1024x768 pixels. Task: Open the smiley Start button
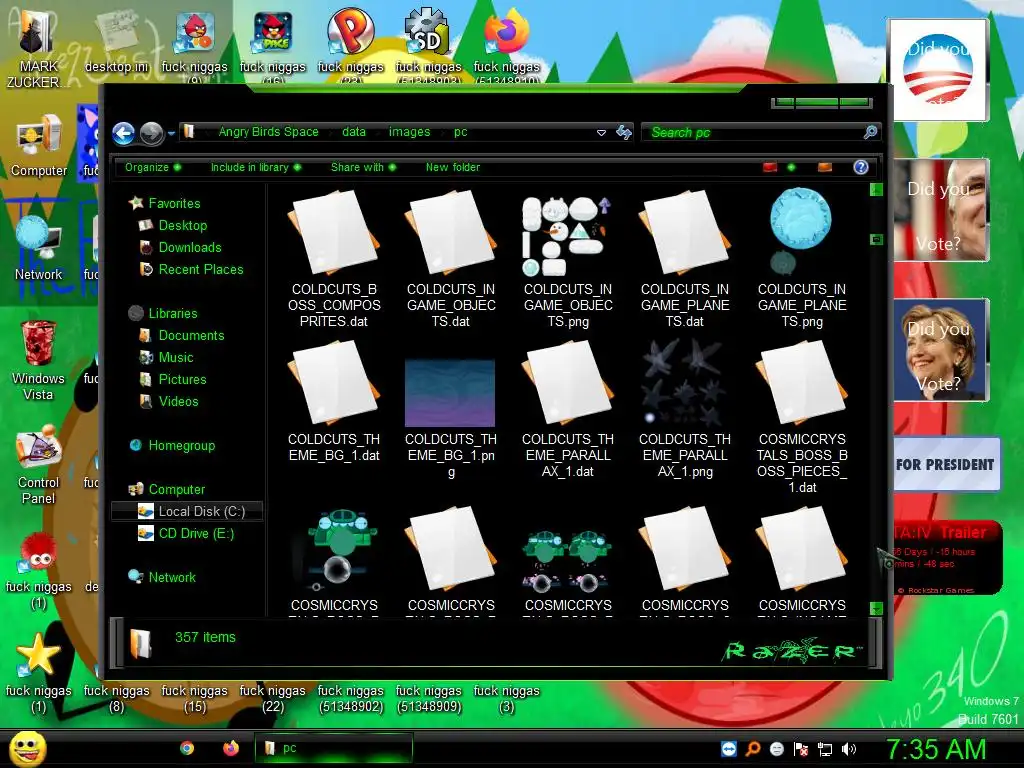27,748
